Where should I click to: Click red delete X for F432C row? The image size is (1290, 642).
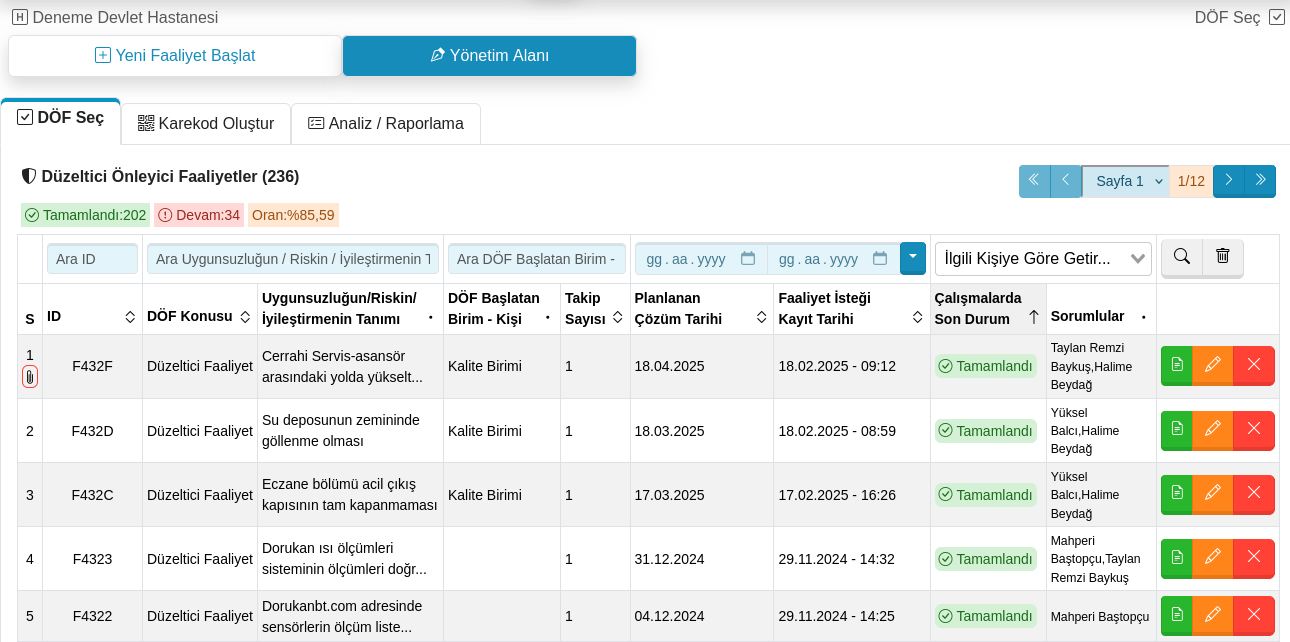pyautogui.click(x=1254, y=493)
